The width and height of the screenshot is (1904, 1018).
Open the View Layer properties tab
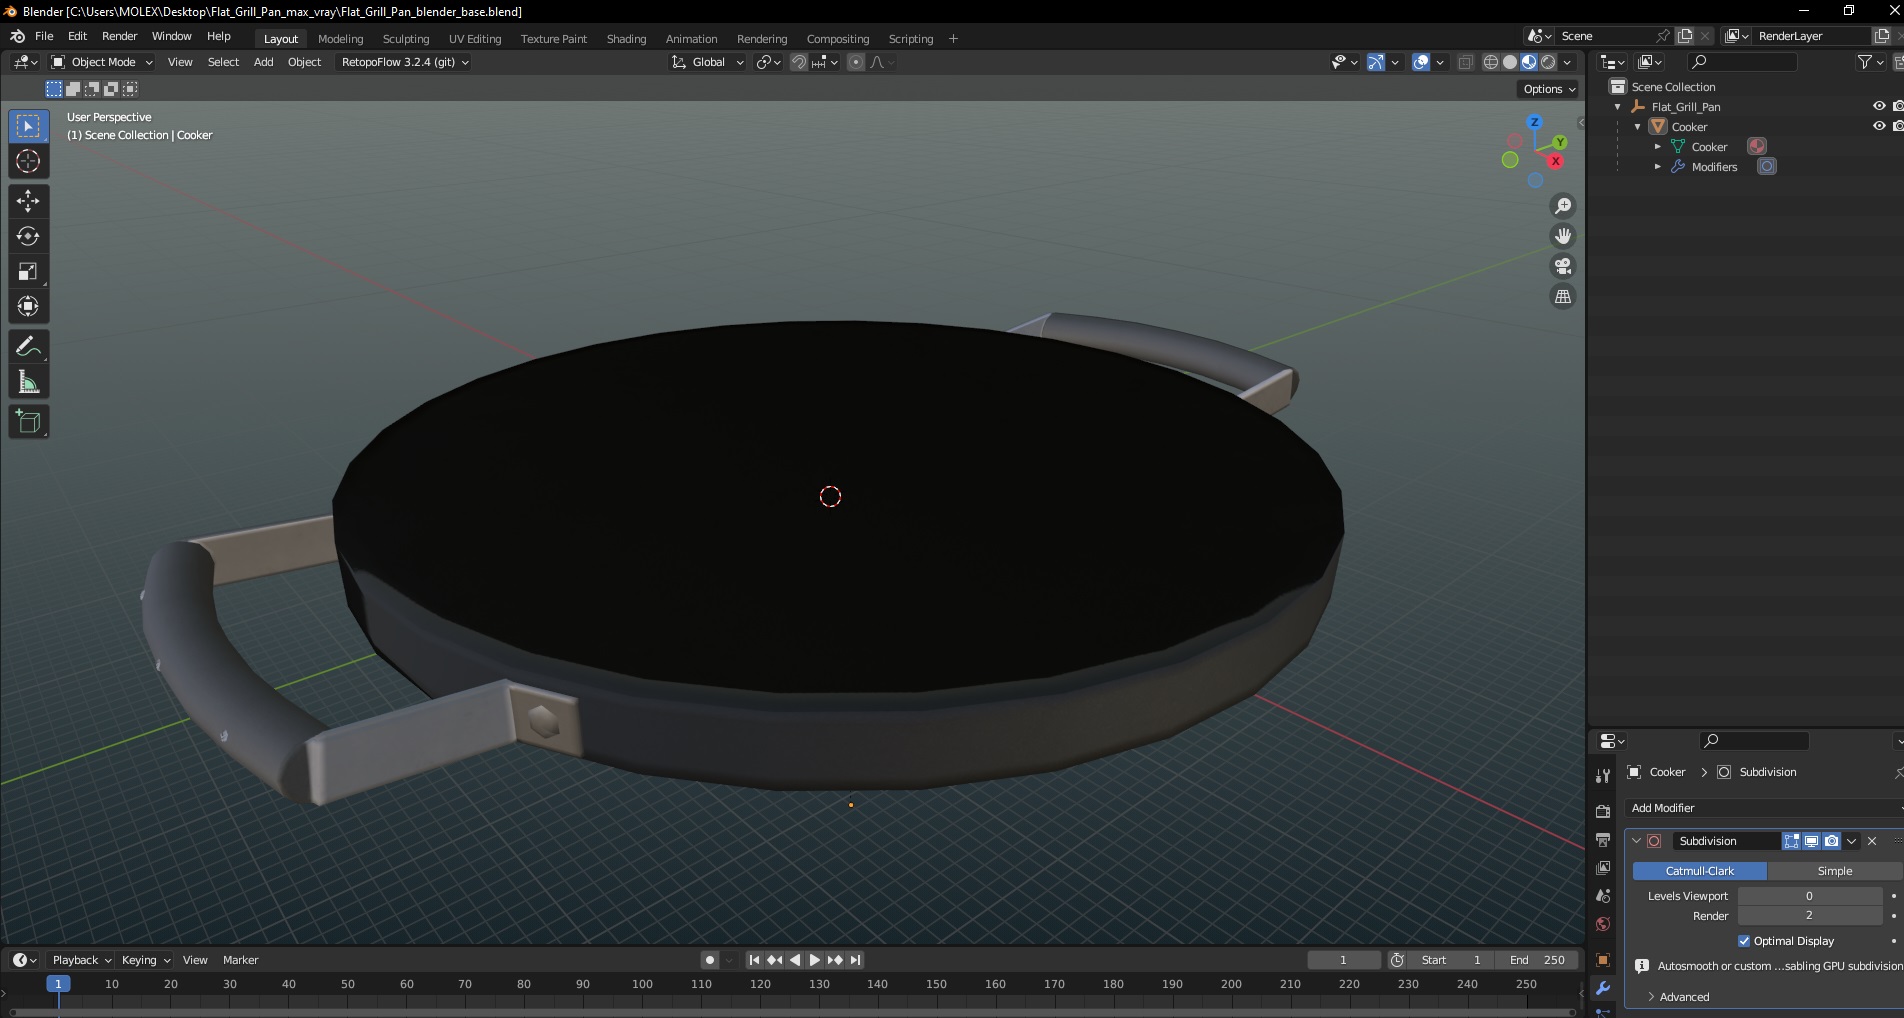tap(1603, 867)
